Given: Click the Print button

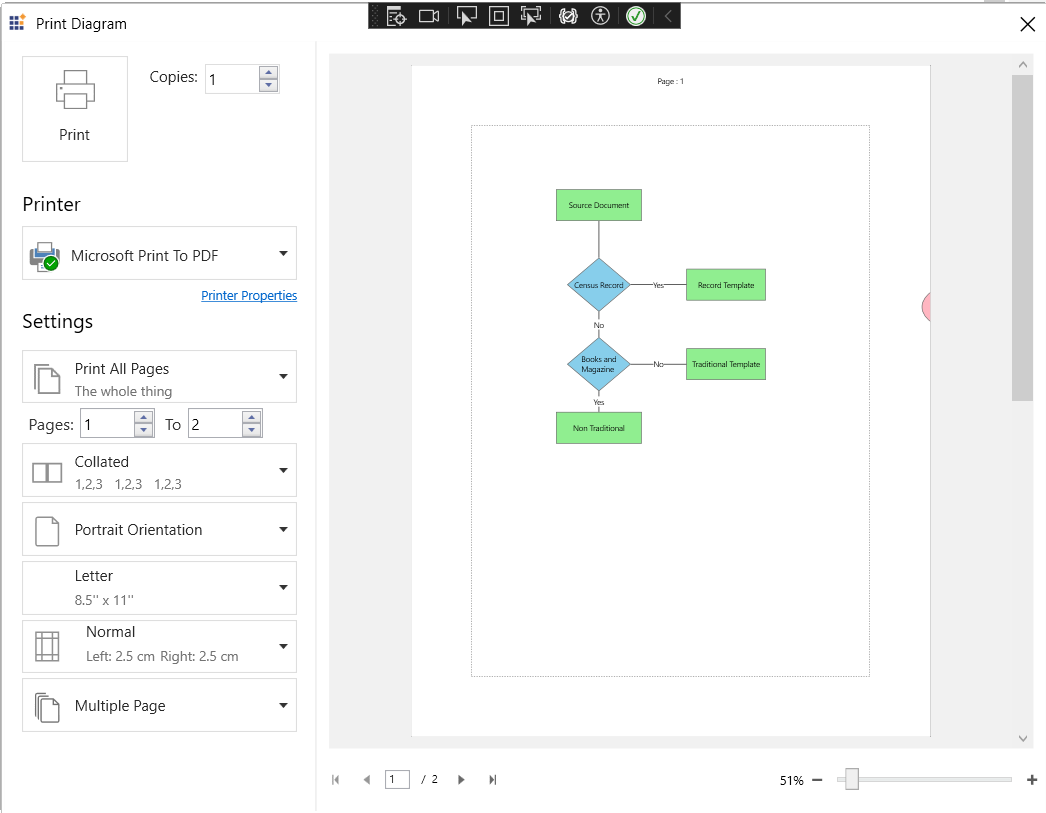Looking at the screenshot, I should point(75,109).
